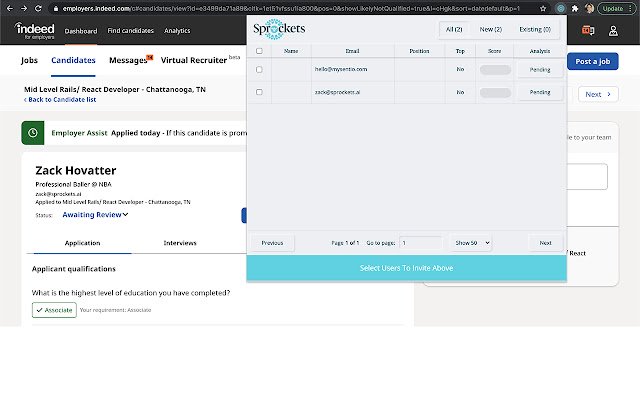This screenshot has width=640, height=400.
Task: Go back using the browser back arrow
Action: tap(10, 8)
